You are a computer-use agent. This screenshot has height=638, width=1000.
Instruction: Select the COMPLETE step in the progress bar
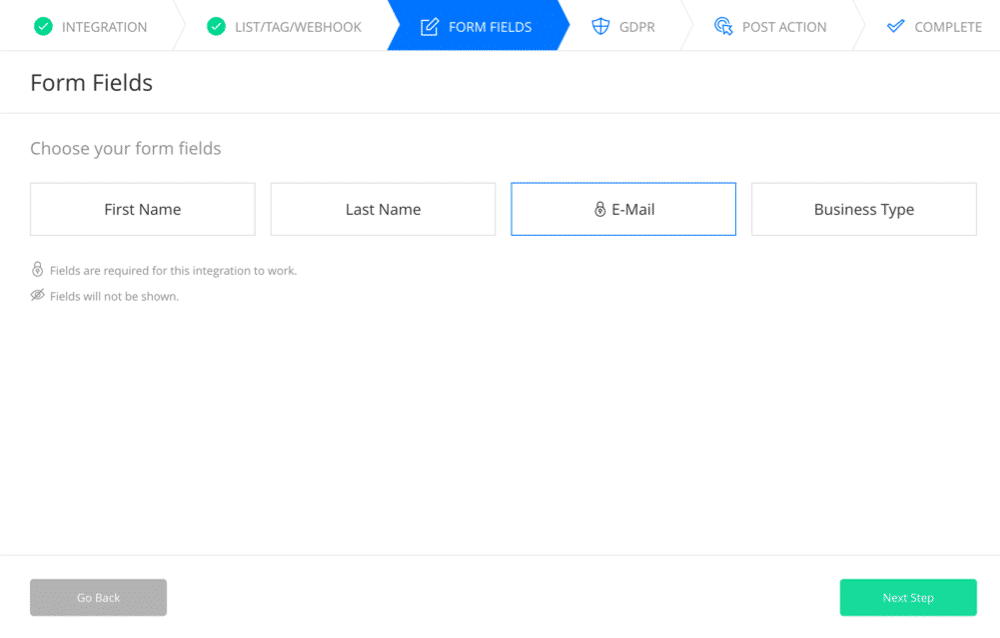coord(934,26)
